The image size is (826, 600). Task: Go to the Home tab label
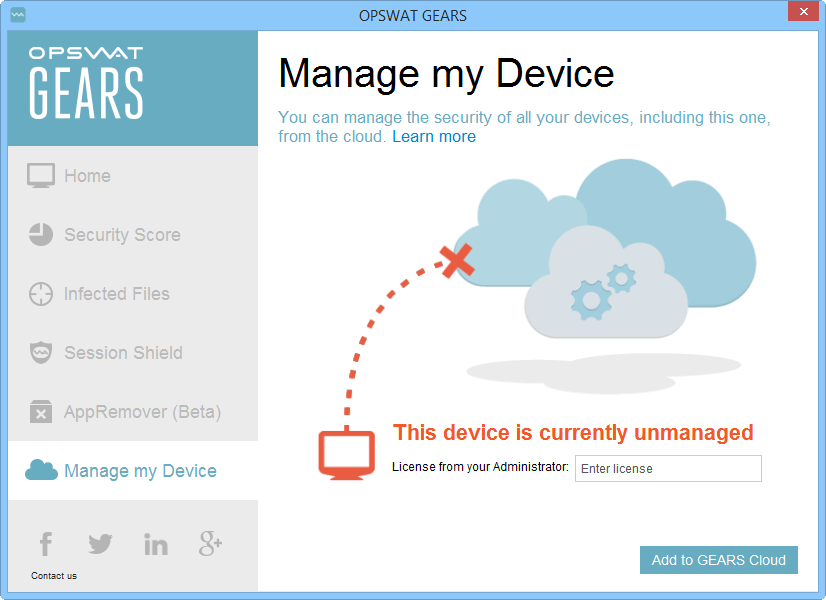point(87,175)
